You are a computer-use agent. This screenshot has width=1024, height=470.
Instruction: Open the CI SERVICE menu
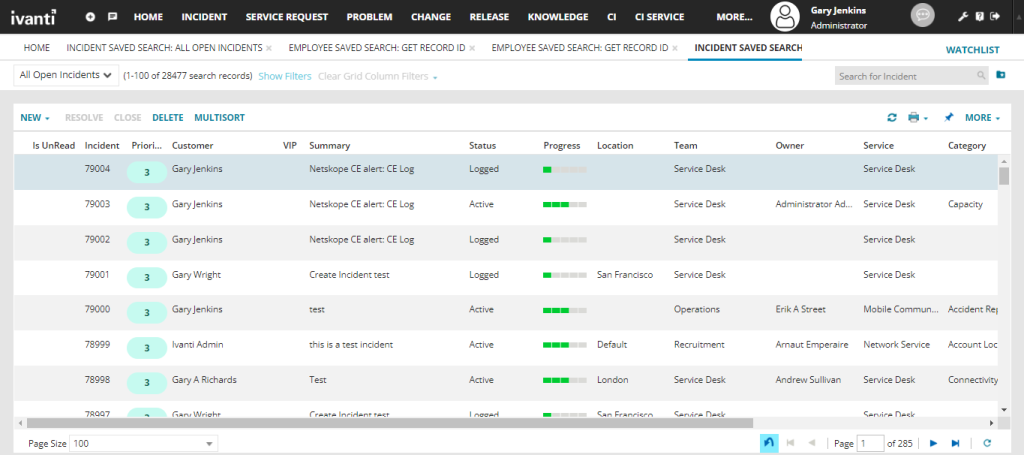pos(660,17)
